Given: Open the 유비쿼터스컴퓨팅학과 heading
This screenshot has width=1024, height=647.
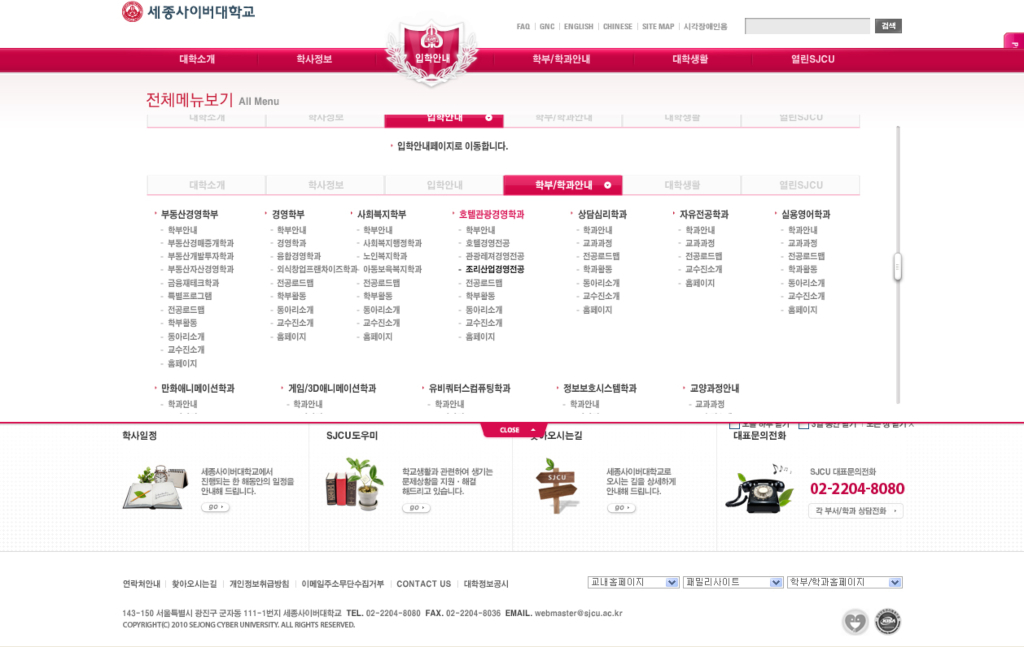Looking at the screenshot, I should pyautogui.click(x=470, y=388).
